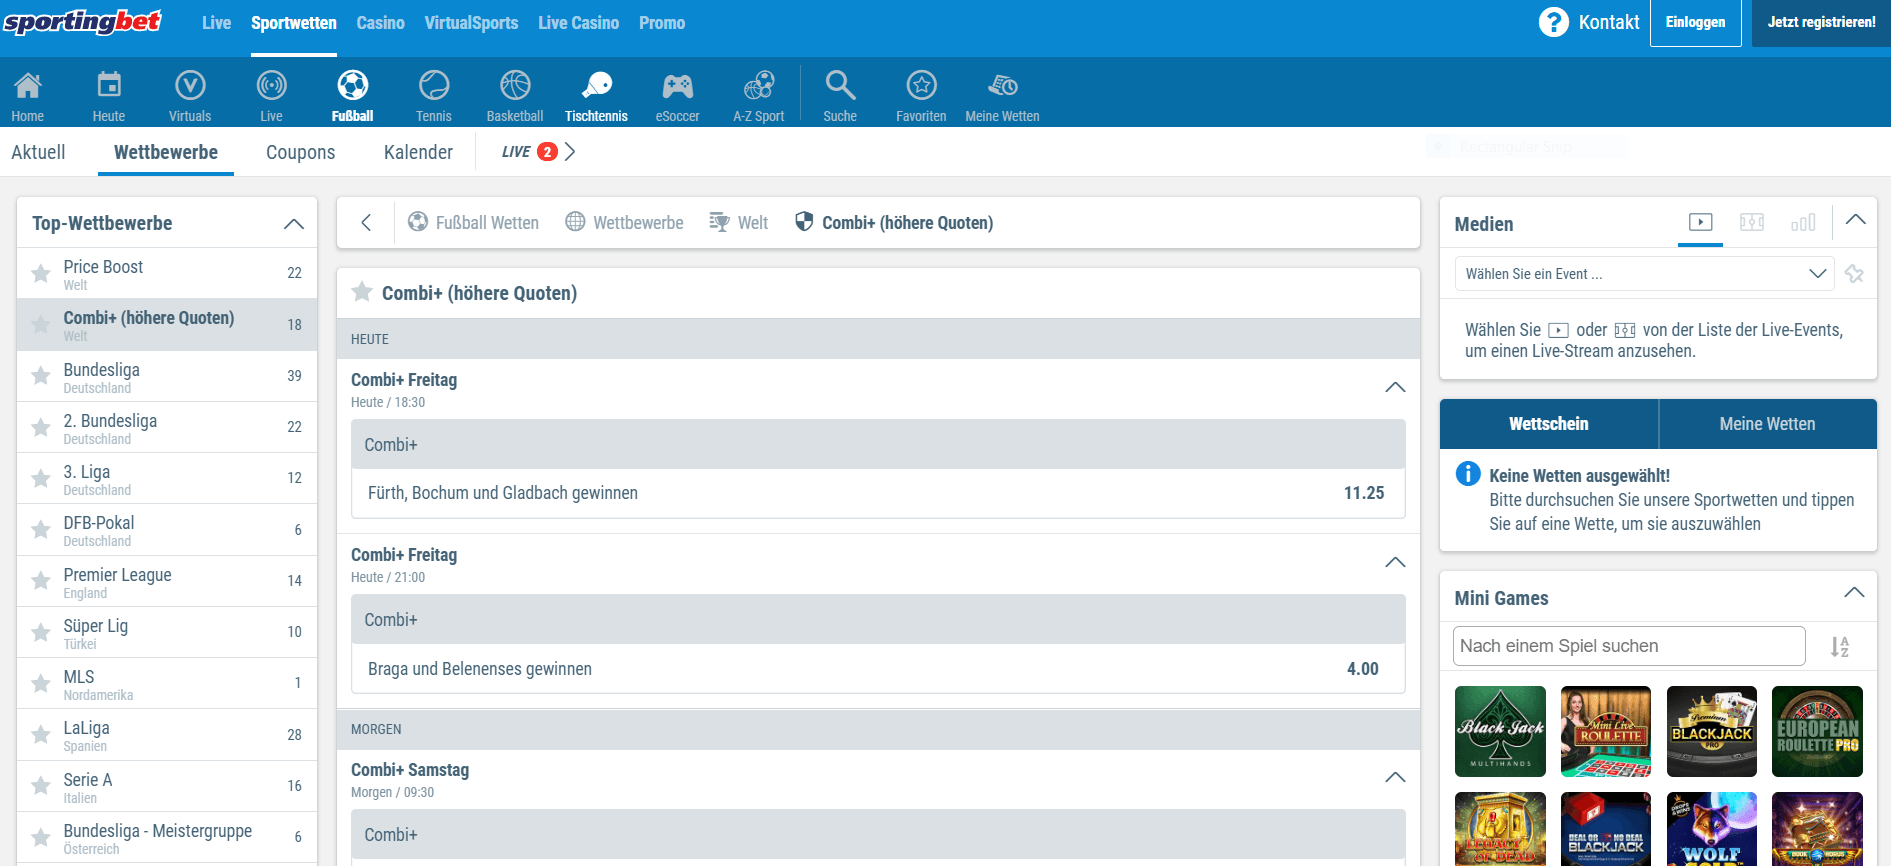Screen dimensions: 1891x866
Task: Open Promo in the top menu
Action: pos(662,23)
